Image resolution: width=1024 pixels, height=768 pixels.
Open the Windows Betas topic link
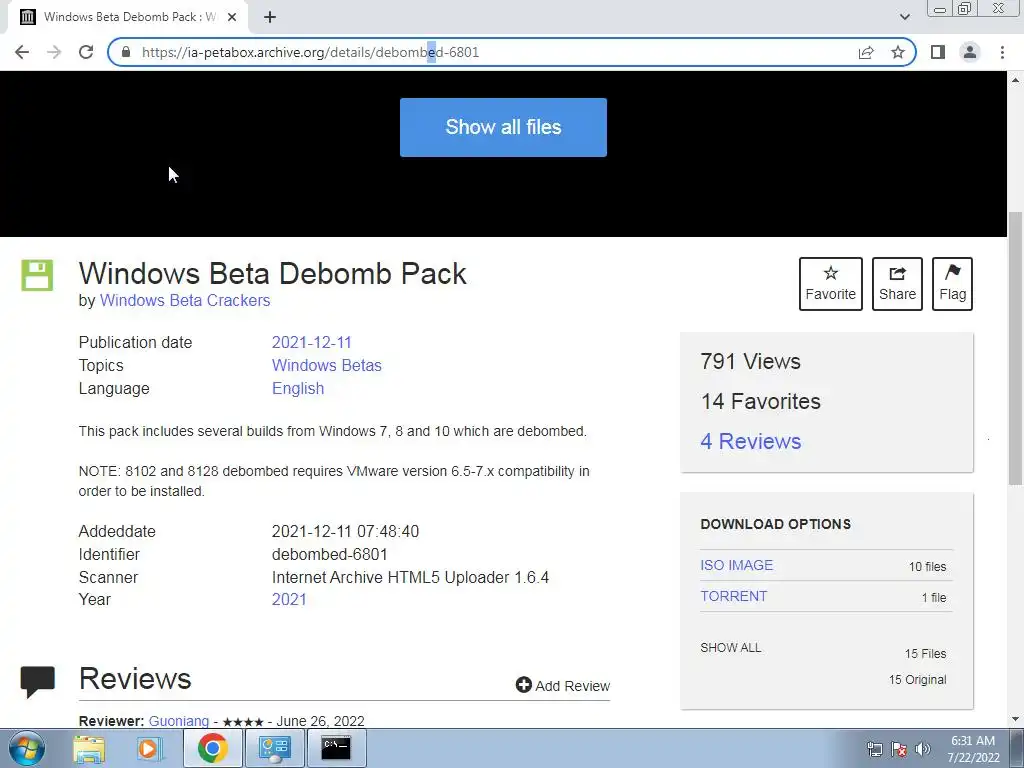coord(327,365)
